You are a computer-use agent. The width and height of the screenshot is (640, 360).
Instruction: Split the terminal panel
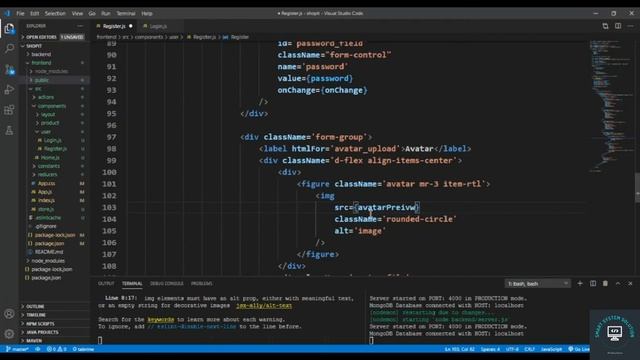[593, 283]
